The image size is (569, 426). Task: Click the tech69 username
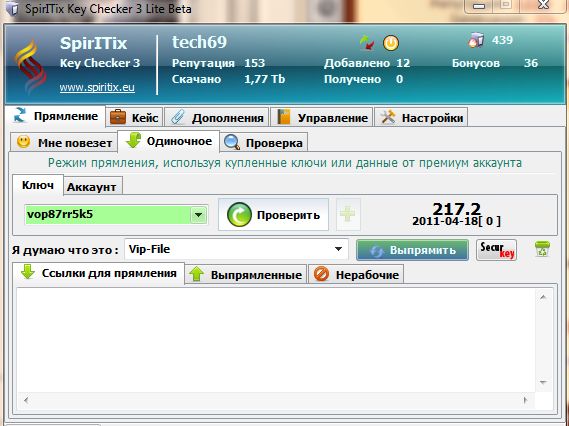coord(199,42)
